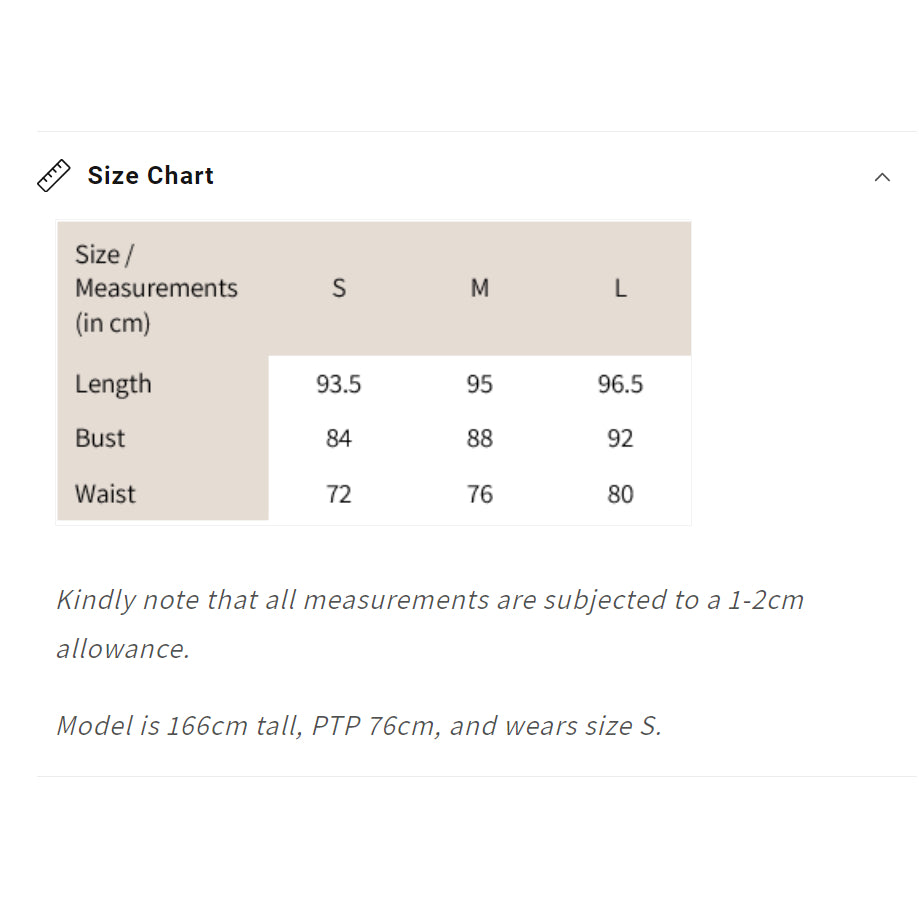Click the 72 waist value
This screenshot has height=919, width=919.
pyautogui.click(x=339, y=494)
